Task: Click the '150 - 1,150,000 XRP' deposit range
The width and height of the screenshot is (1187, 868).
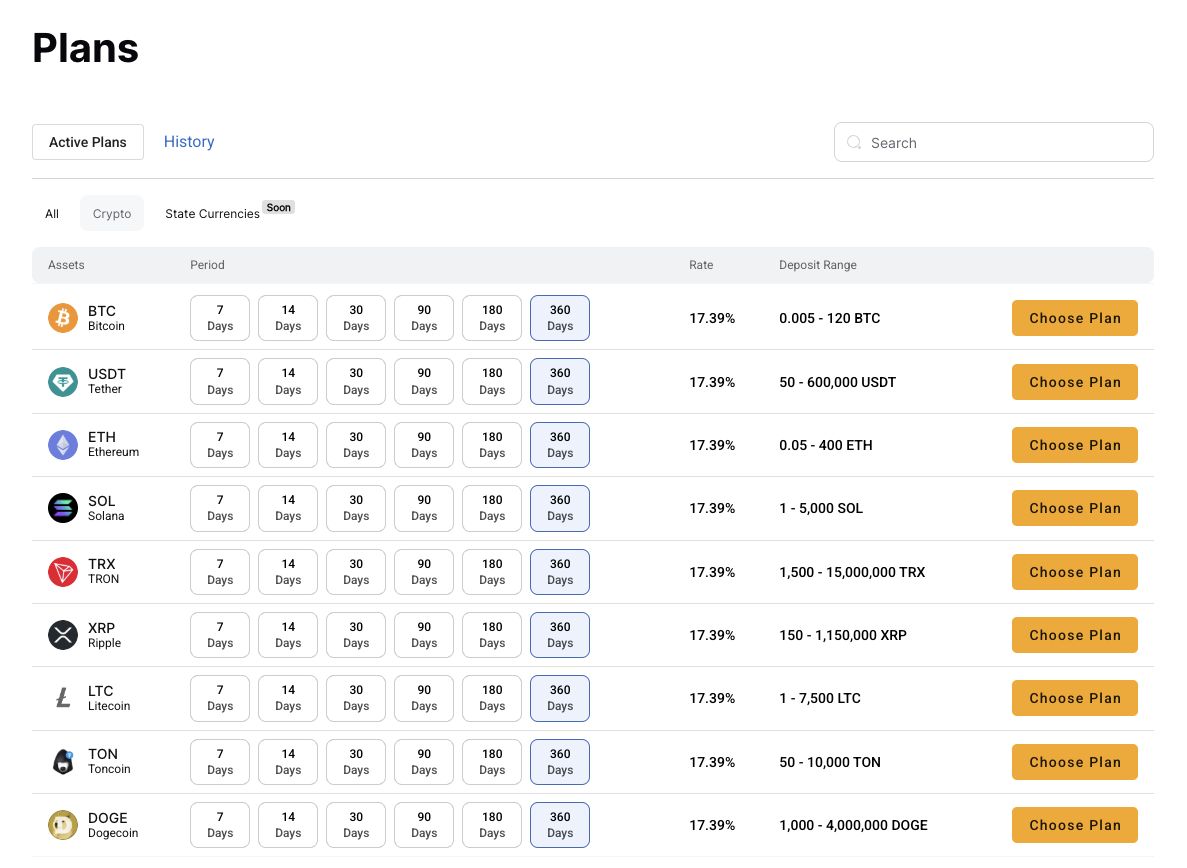Action: coord(843,635)
